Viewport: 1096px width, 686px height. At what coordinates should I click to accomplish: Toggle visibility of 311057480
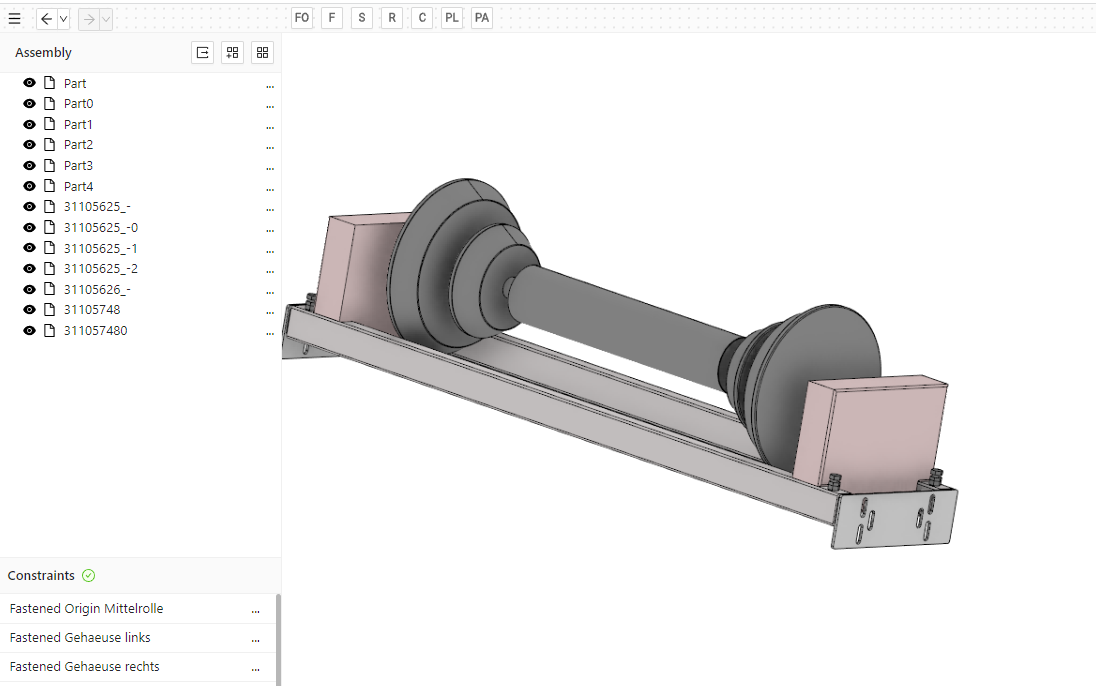click(x=29, y=331)
